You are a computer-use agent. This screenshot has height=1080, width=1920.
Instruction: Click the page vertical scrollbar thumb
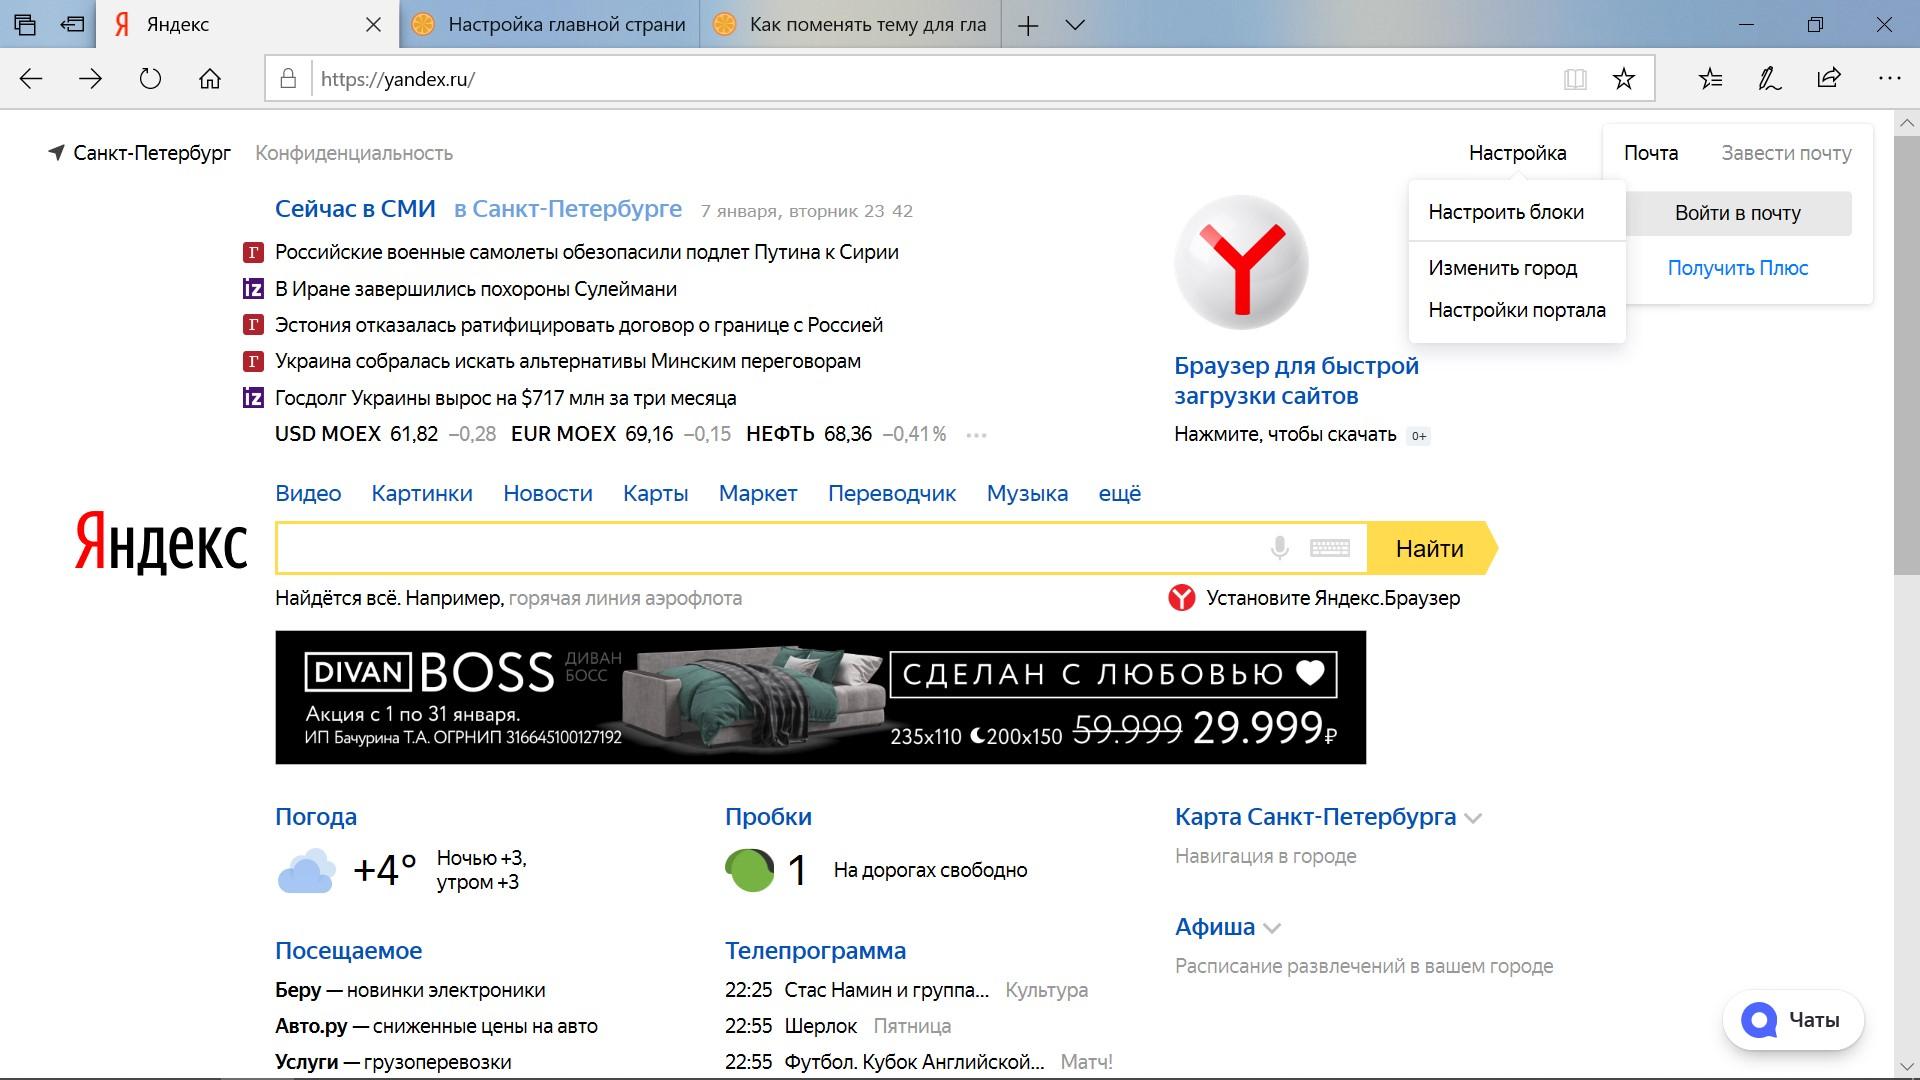(x=1906, y=355)
